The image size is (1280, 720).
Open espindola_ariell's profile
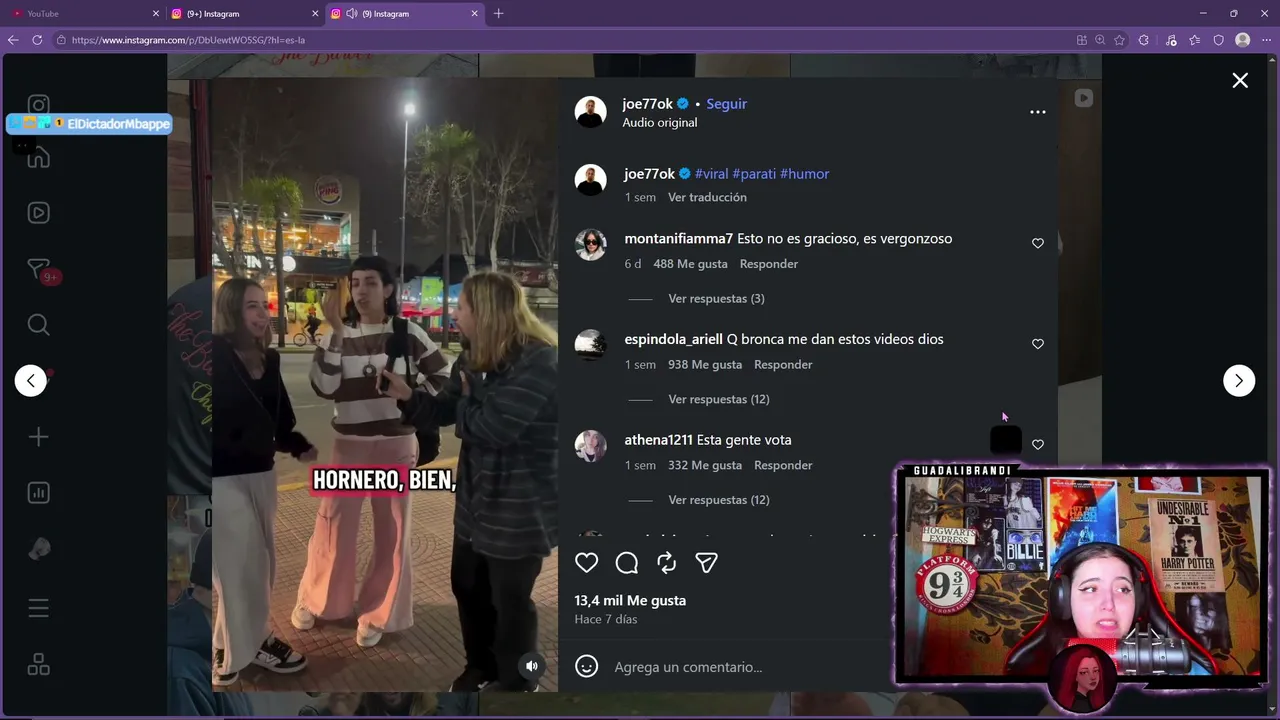[x=673, y=340]
